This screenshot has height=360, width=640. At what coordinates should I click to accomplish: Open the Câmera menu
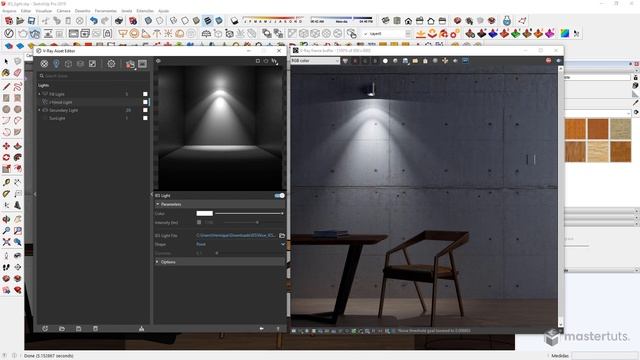tap(63, 11)
